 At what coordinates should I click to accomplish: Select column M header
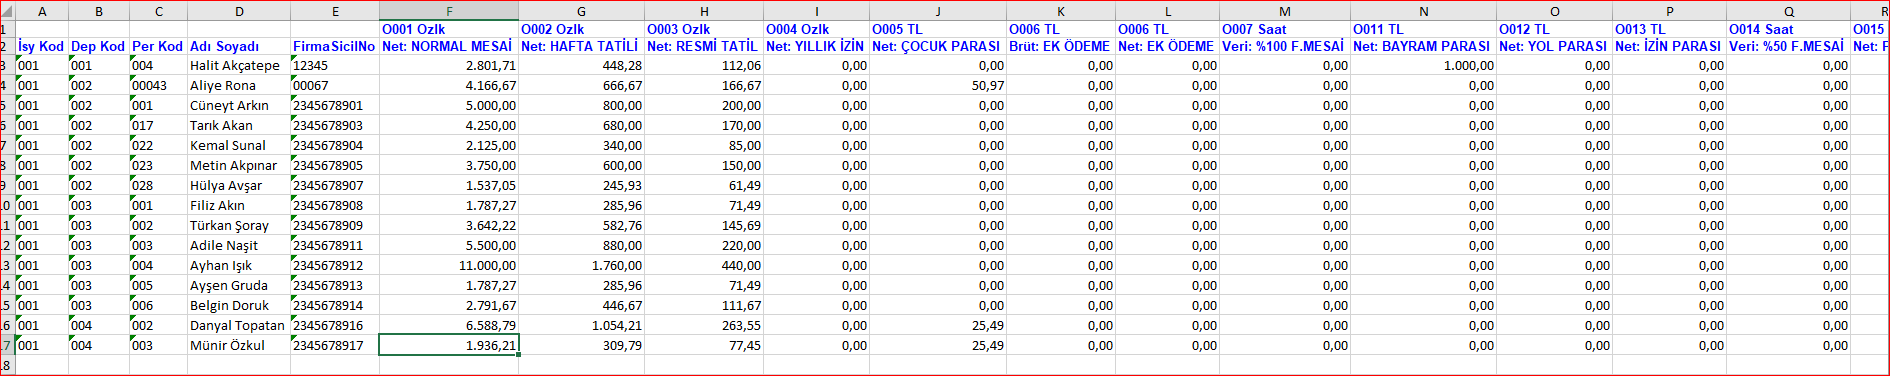[x=1284, y=11]
